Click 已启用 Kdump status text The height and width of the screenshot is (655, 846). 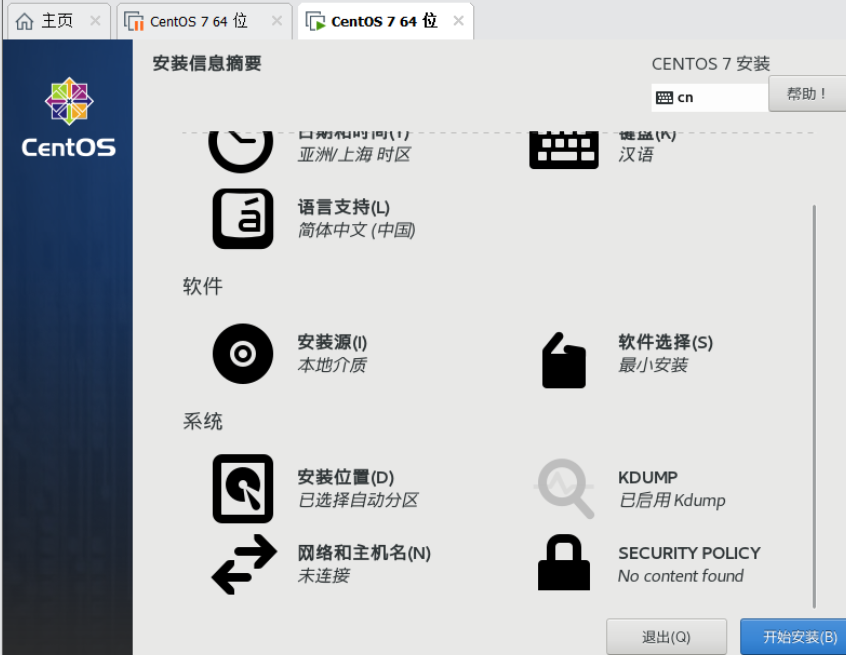coord(672,500)
